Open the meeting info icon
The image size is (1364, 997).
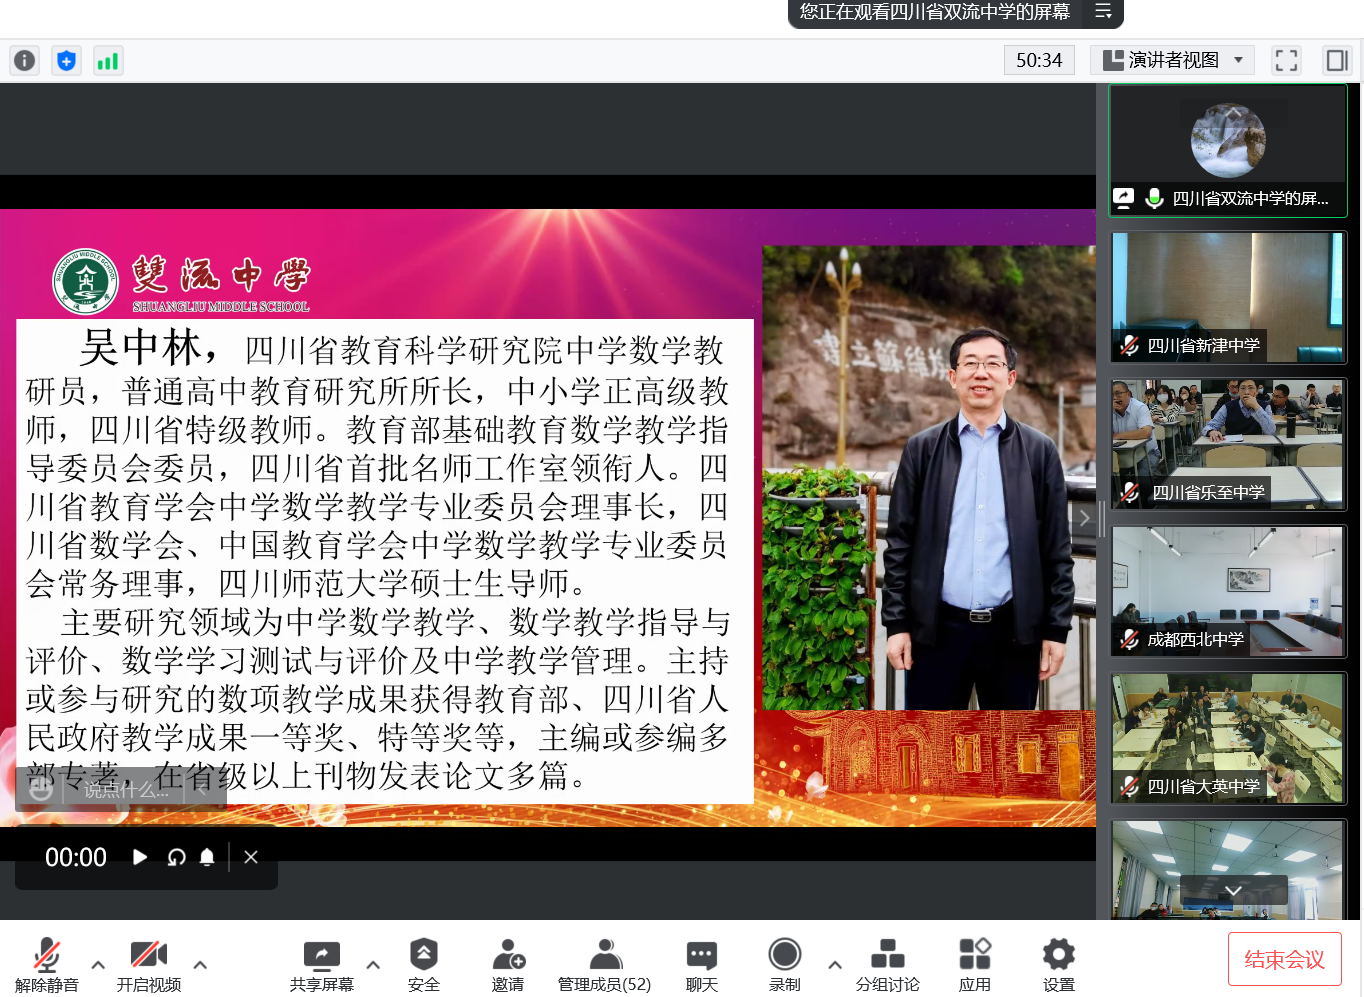tap(25, 61)
